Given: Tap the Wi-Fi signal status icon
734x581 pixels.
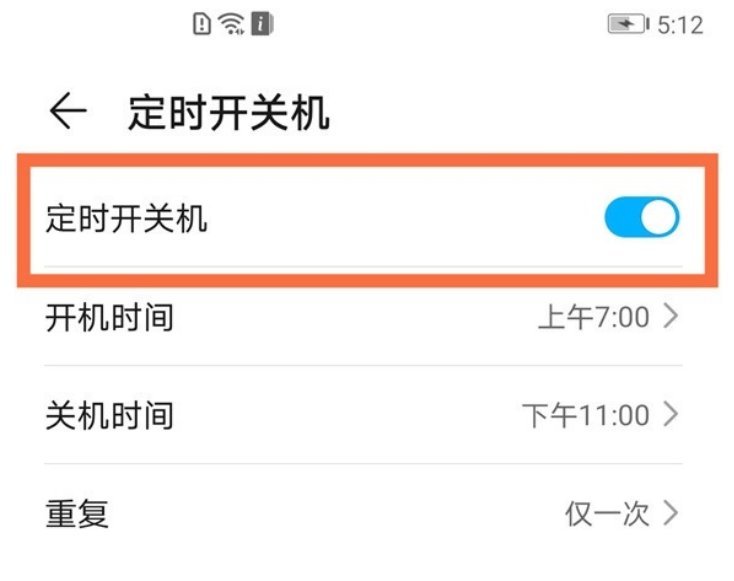Looking at the screenshot, I should click(x=232, y=24).
